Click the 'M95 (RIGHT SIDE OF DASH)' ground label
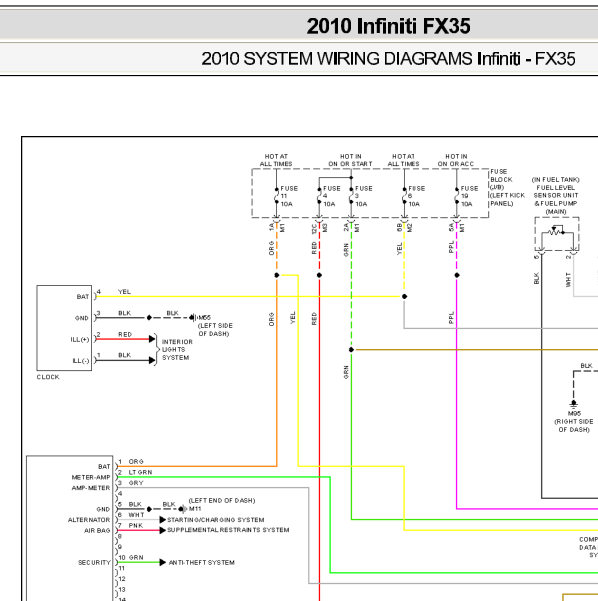598x601 pixels. [574, 422]
